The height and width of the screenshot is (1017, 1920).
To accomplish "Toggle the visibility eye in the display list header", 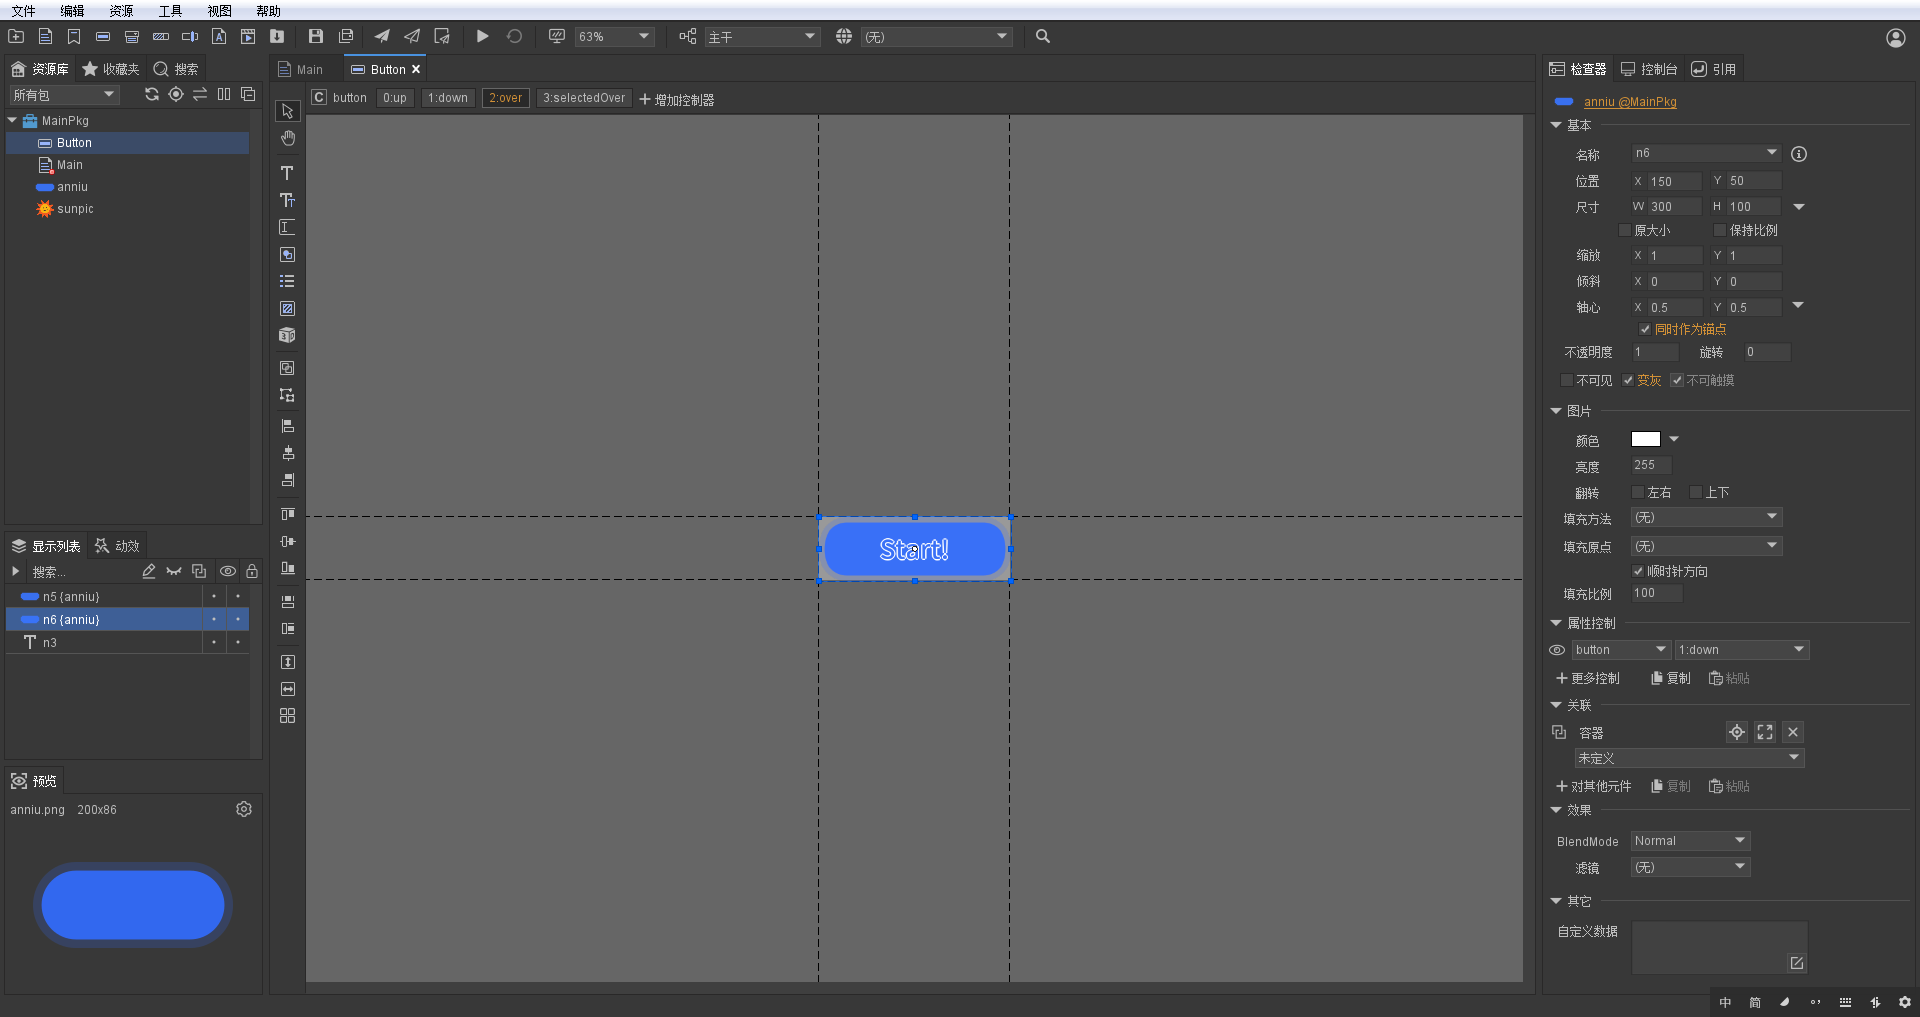I will click(x=228, y=571).
